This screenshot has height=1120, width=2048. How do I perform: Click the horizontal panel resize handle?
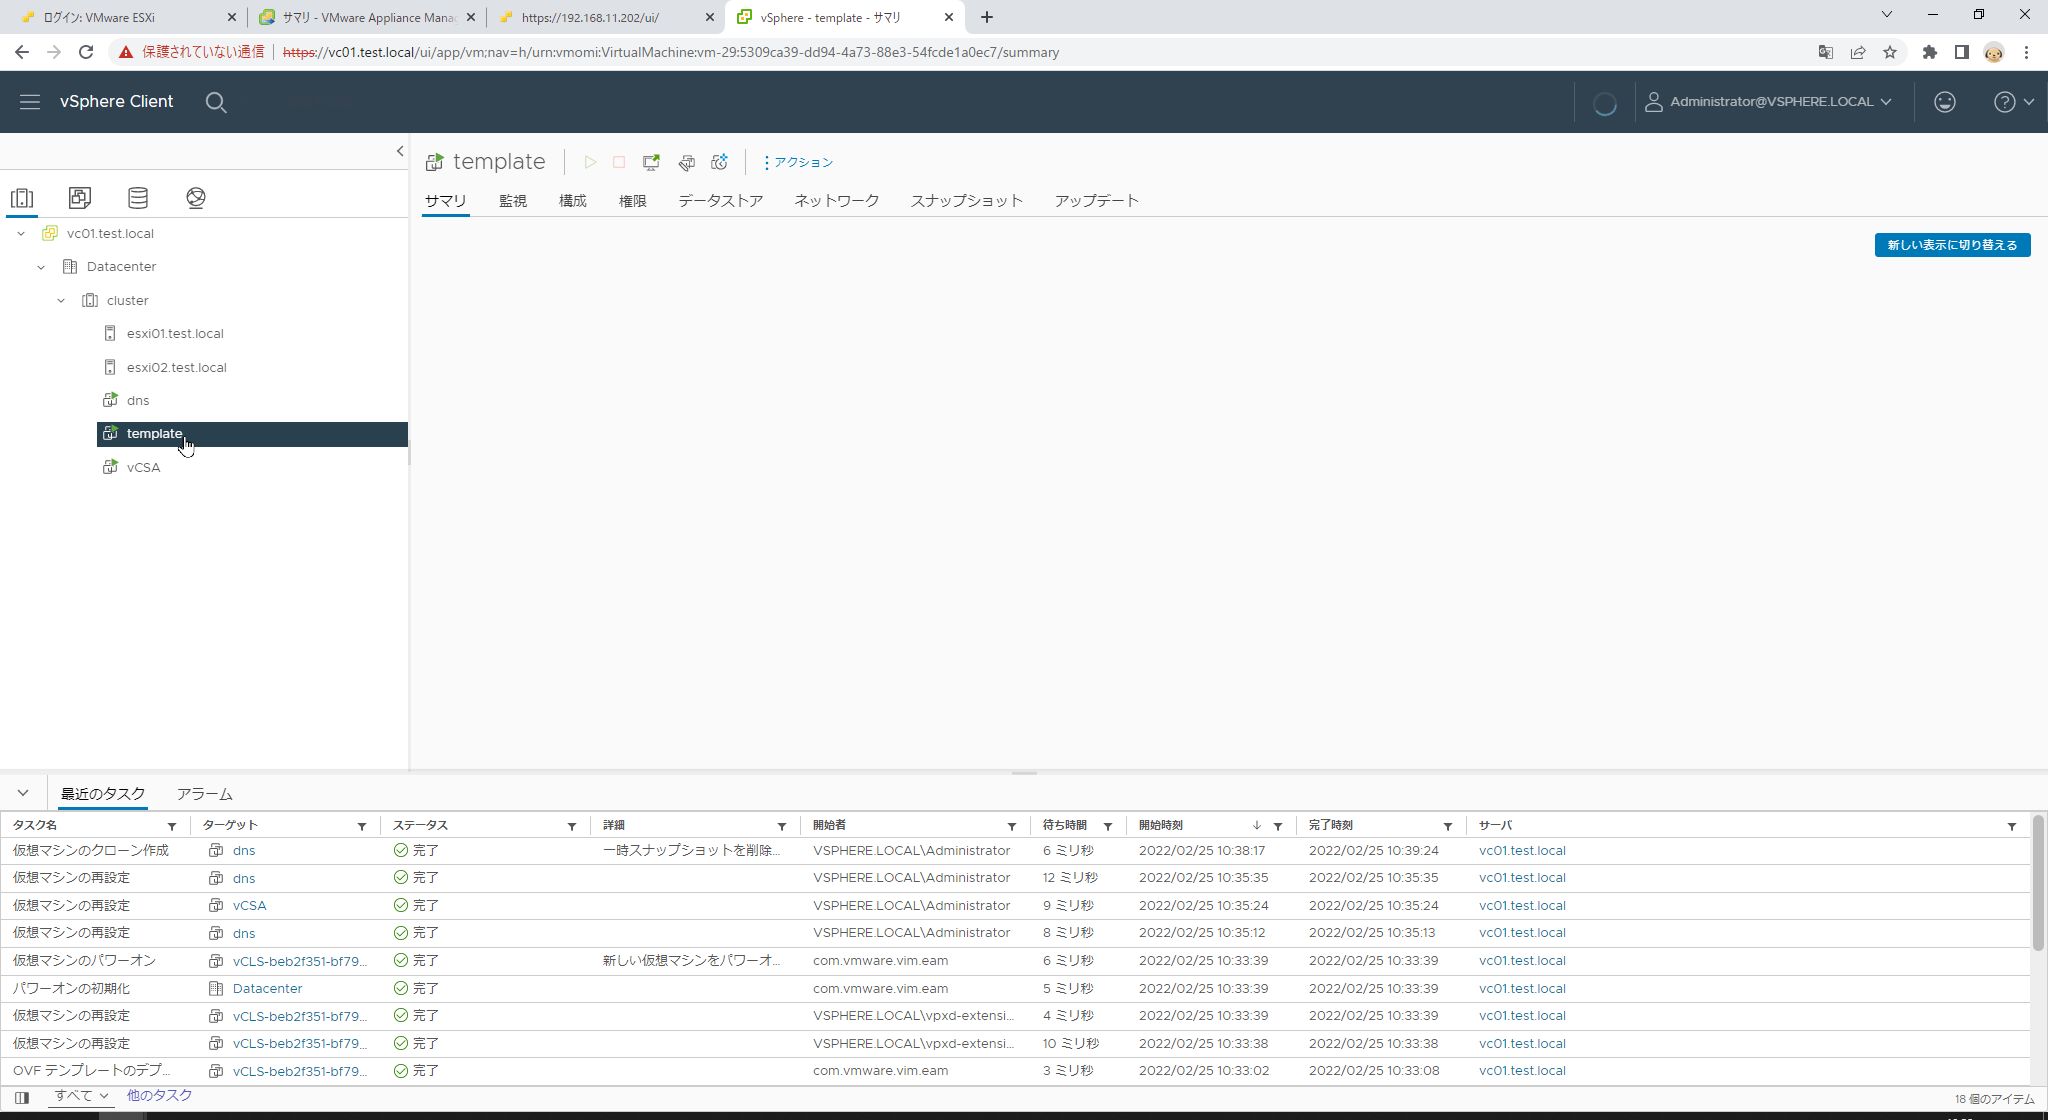click(x=1024, y=773)
